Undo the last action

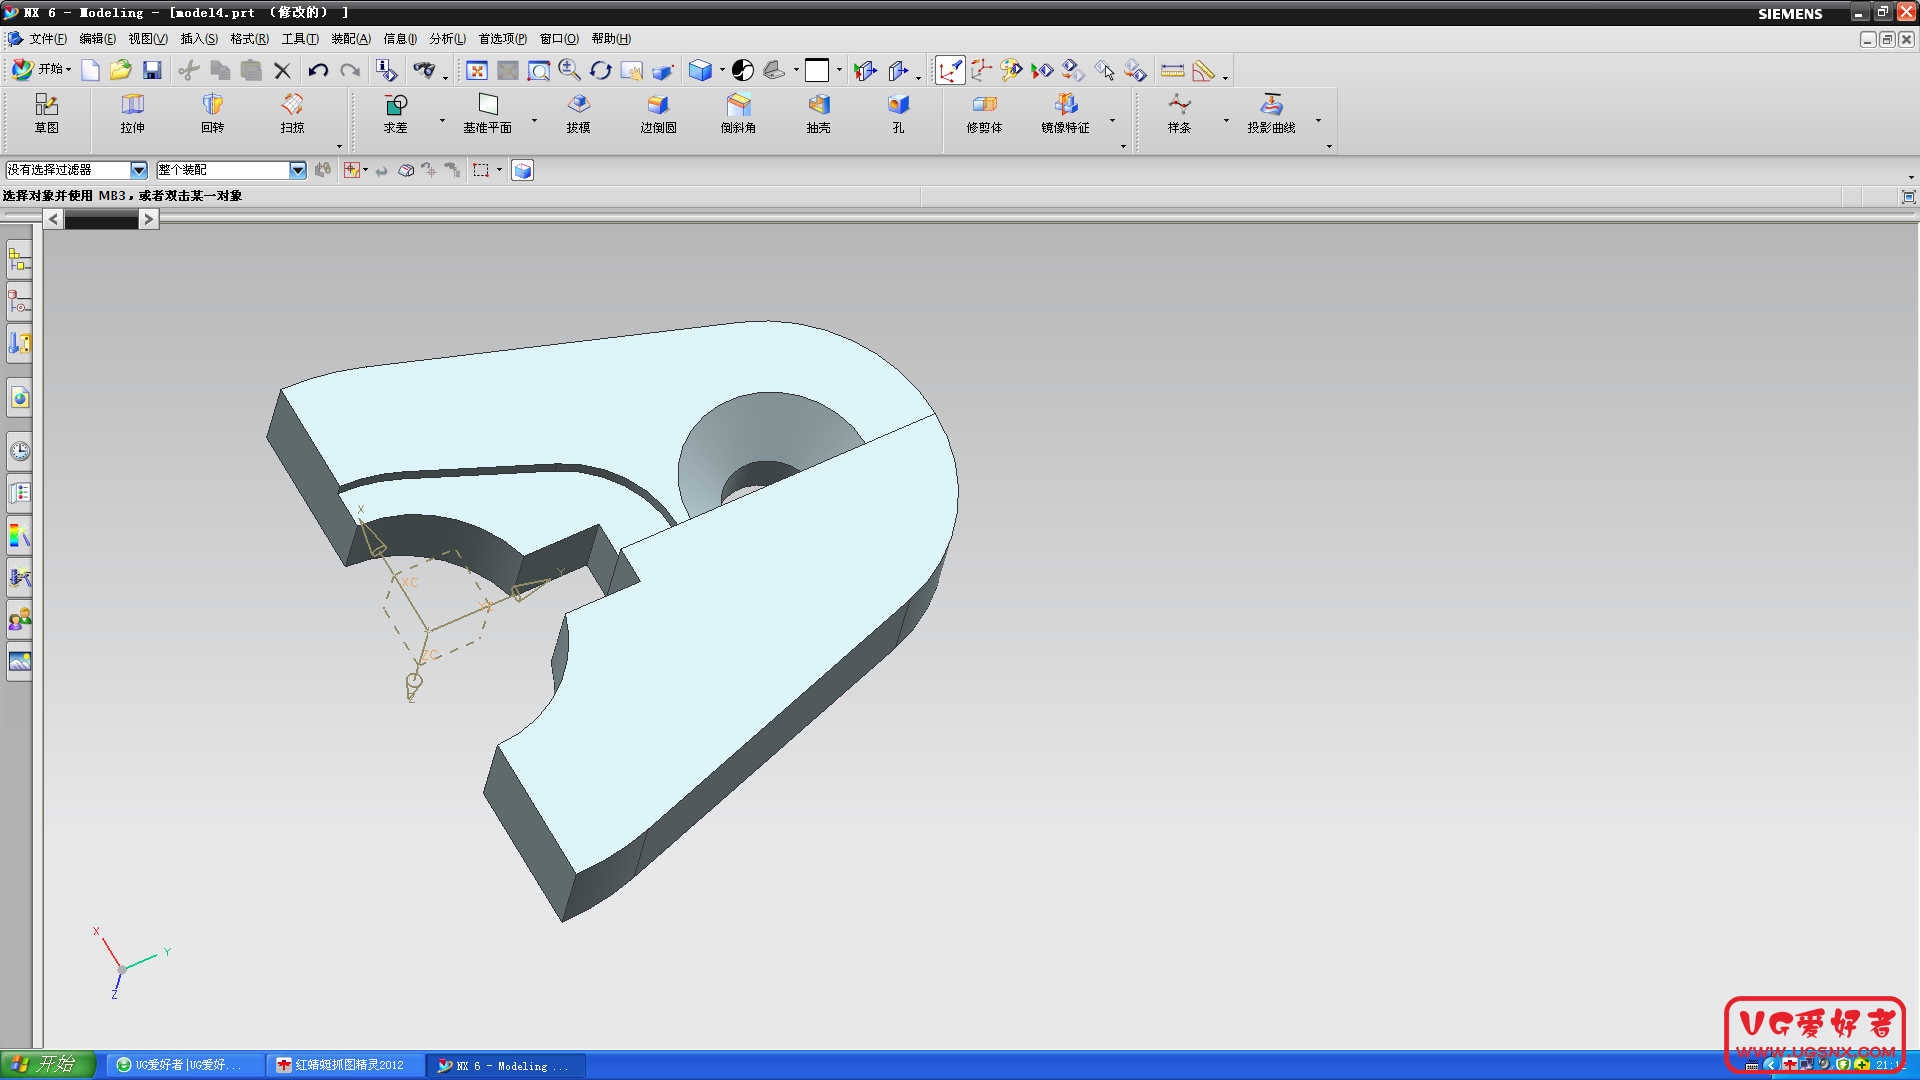[318, 70]
